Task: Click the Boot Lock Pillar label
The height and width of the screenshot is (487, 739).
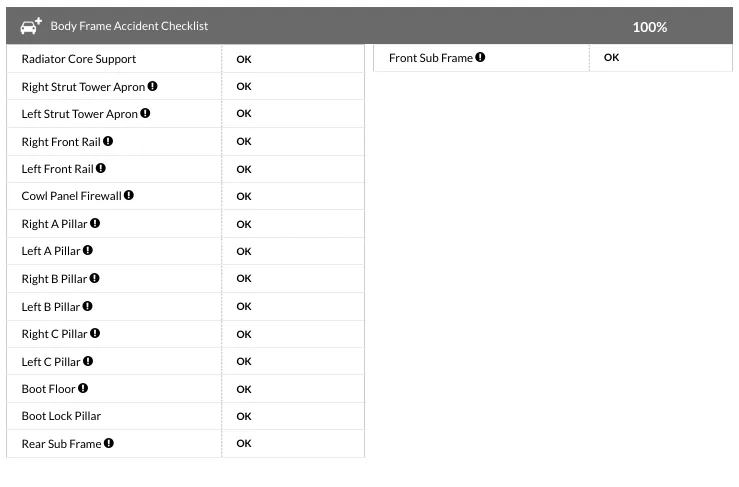Action: (61, 416)
